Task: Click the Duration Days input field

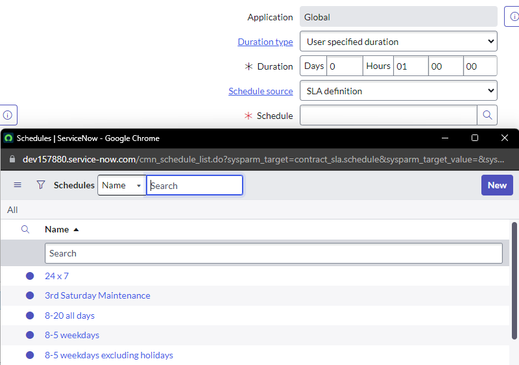Action: coord(345,66)
